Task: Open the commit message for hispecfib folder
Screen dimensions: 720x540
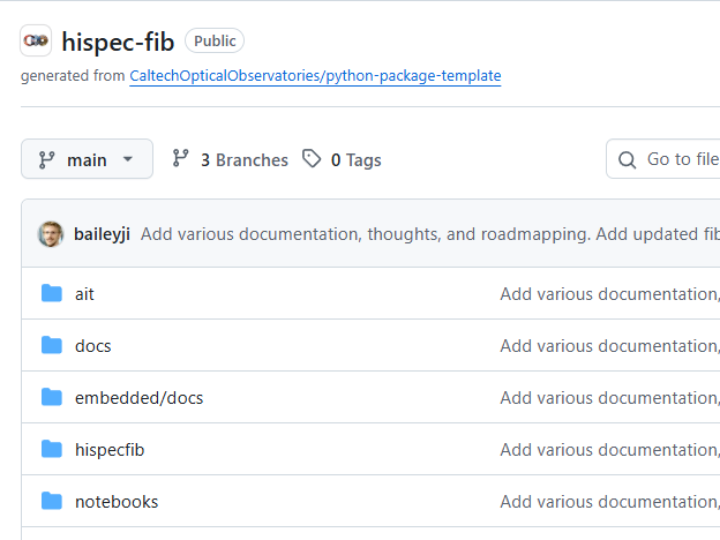Action: coord(608,450)
